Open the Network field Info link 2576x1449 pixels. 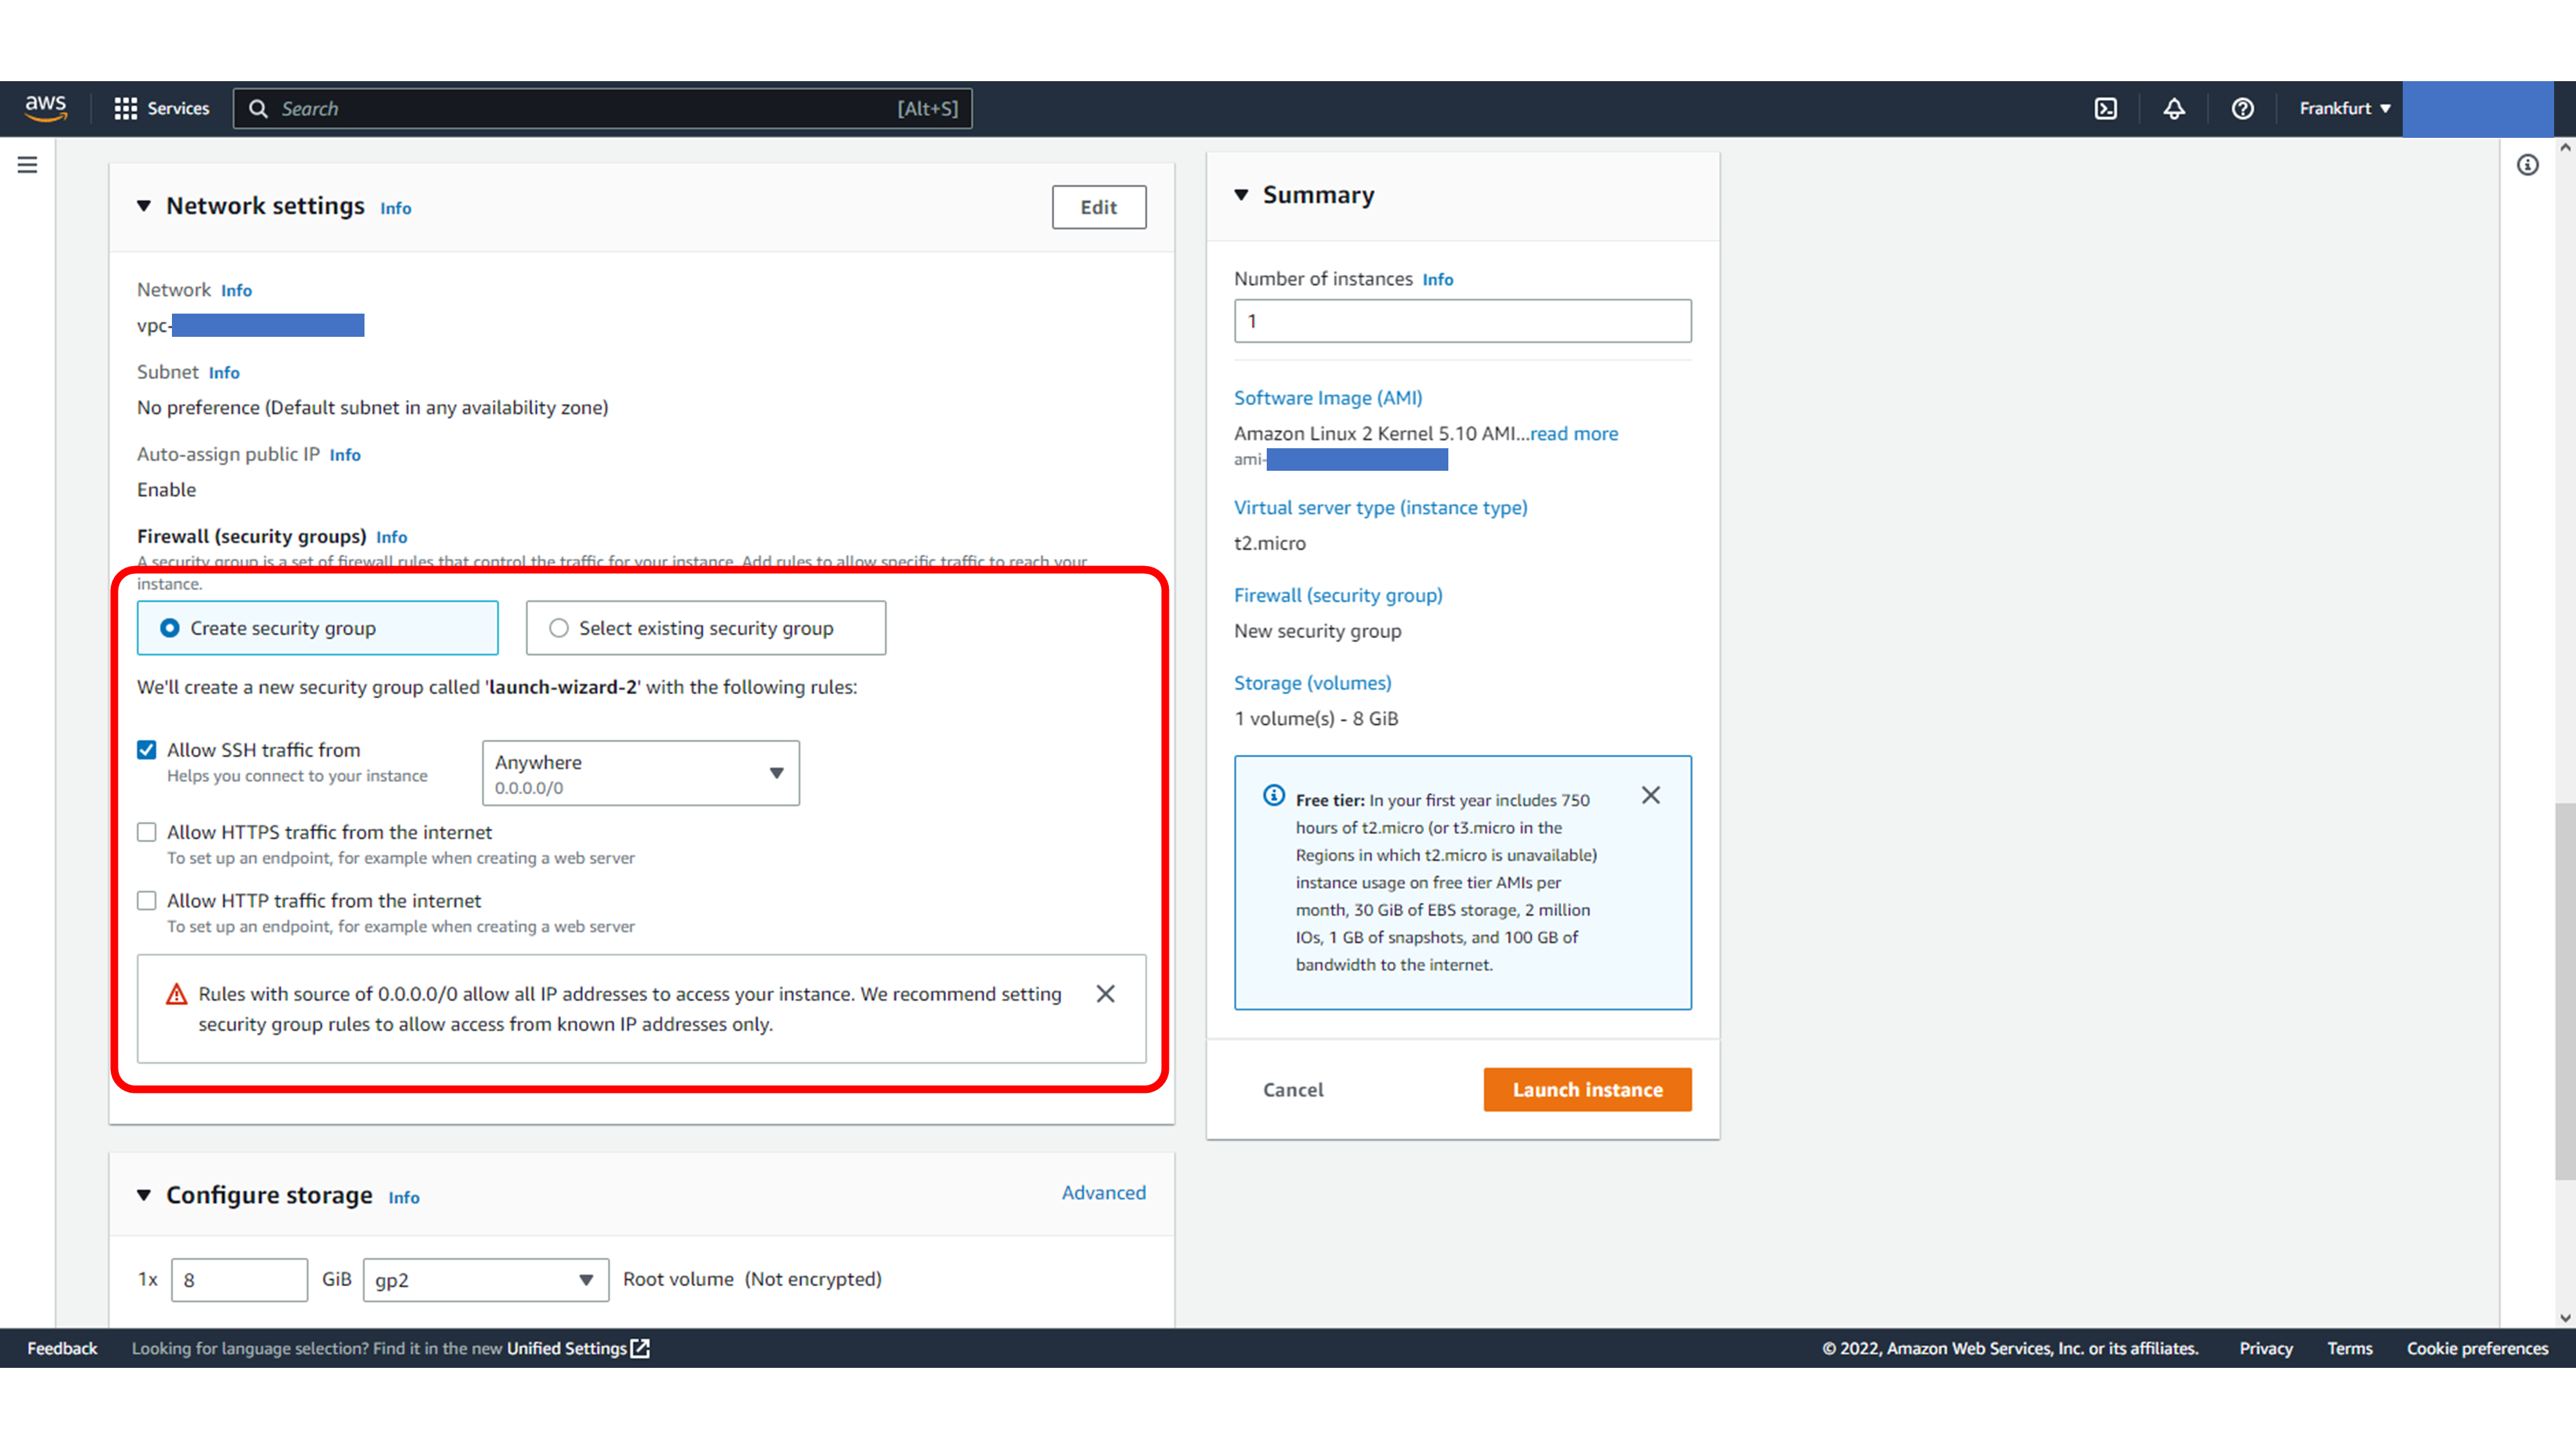click(x=236, y=290)
